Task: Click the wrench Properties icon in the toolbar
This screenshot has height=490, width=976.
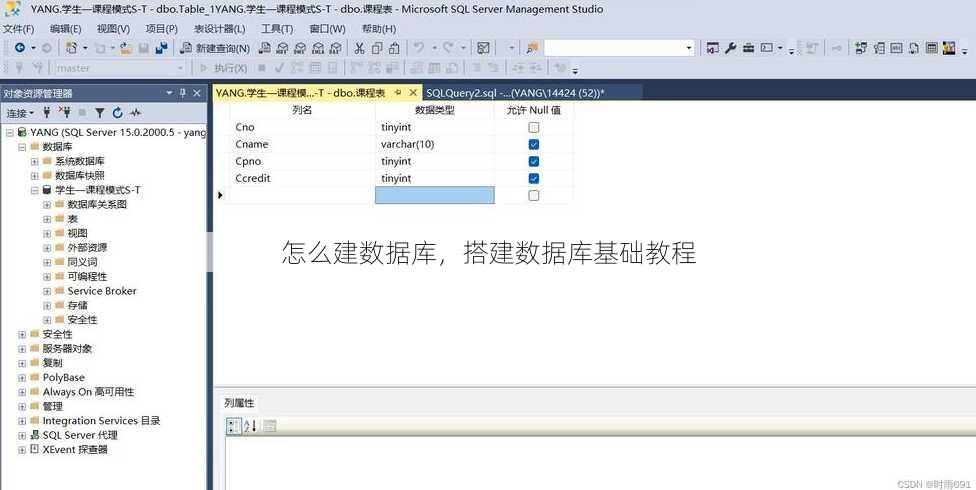Action: point(731,48)
